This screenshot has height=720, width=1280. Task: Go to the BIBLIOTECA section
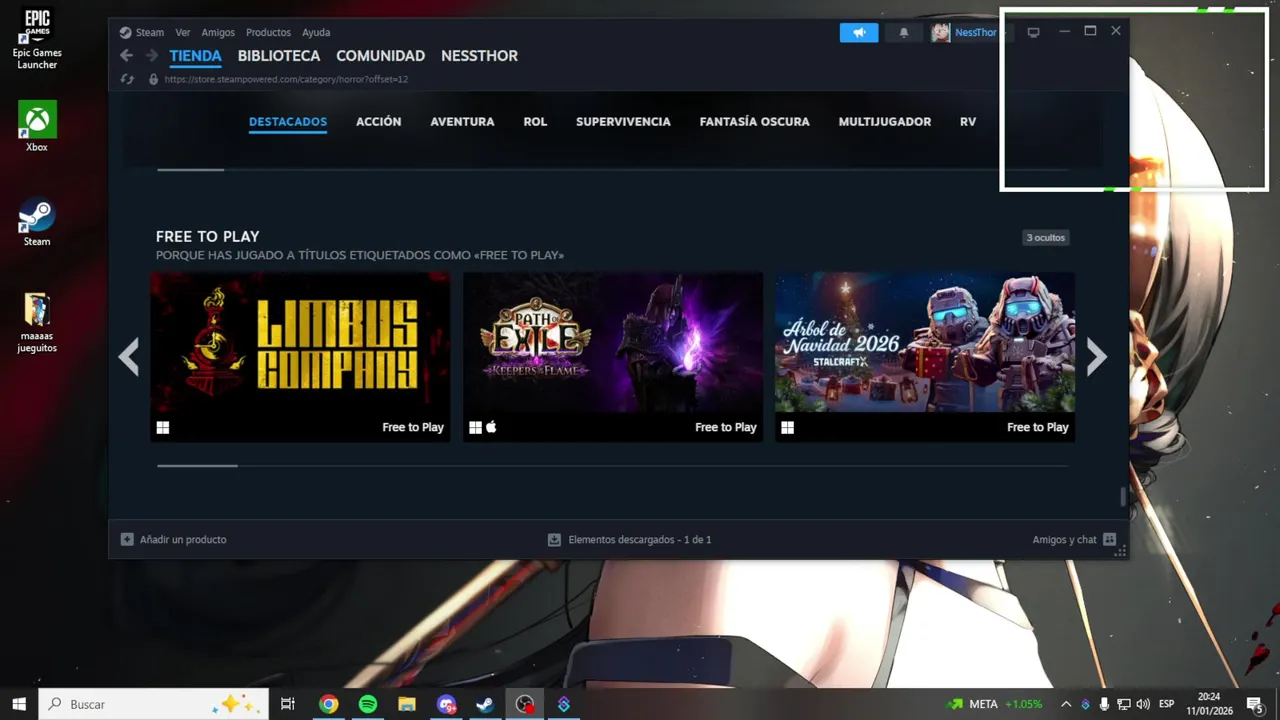(x=279, y=56)
